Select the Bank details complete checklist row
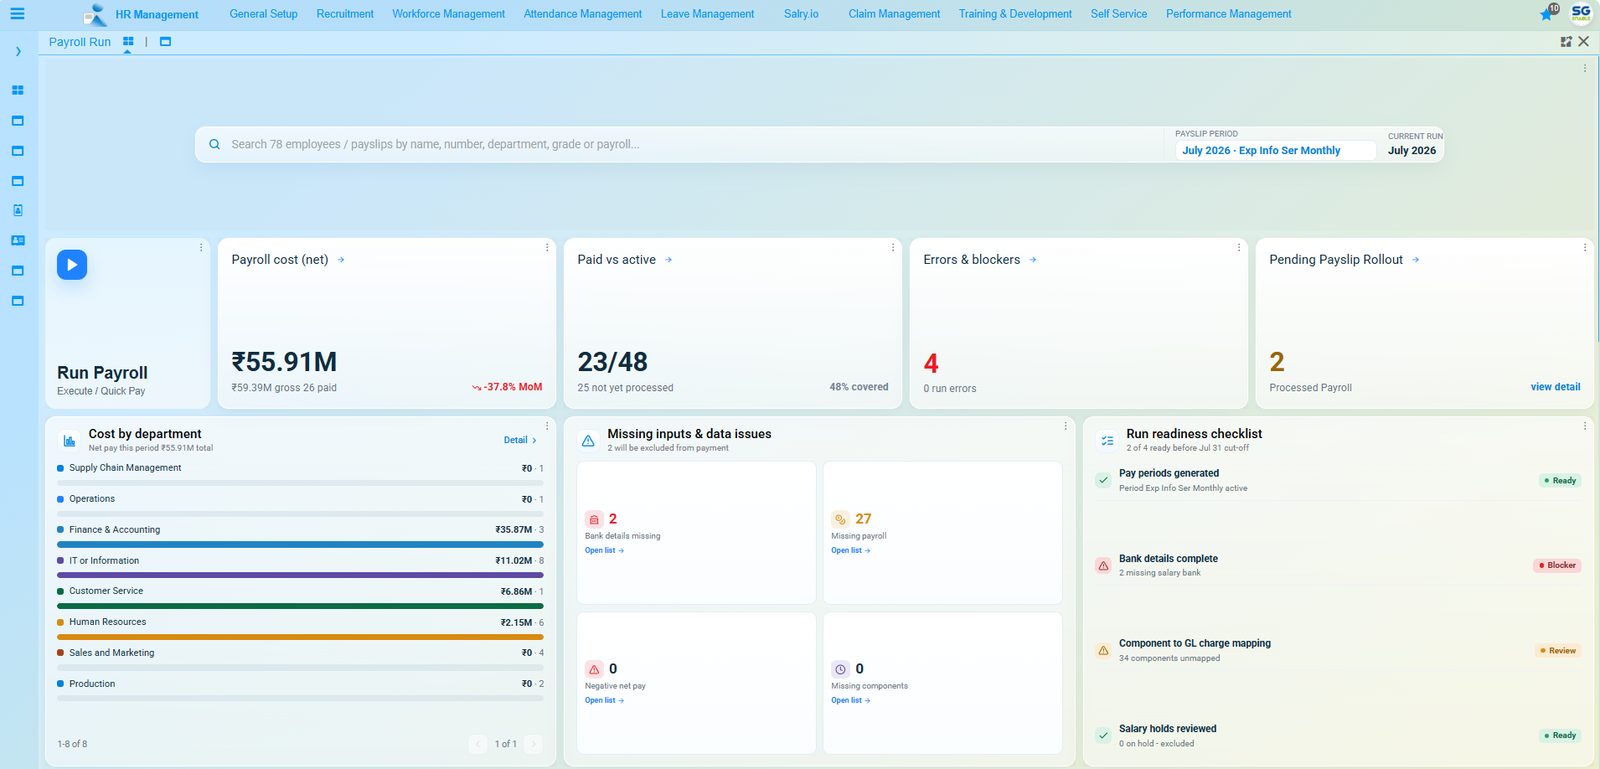Image resolution: width=1600 pixels, height=769 pixels. click(x=1337, y=565)
